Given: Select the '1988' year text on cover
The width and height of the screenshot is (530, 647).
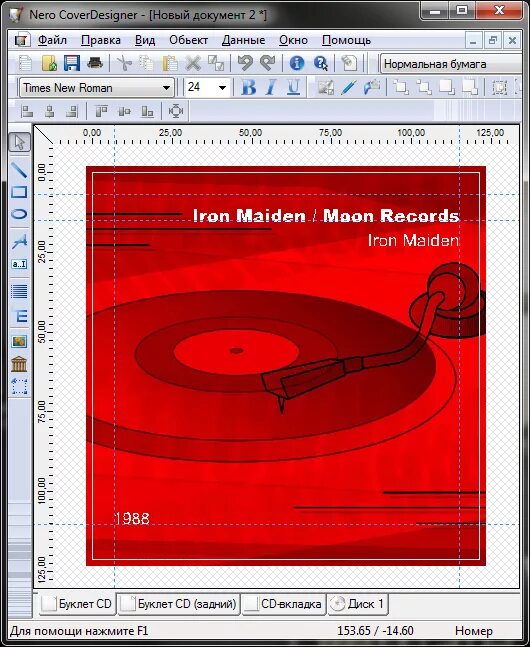Looking at the screenshot, I should click(x=132, y=519).
